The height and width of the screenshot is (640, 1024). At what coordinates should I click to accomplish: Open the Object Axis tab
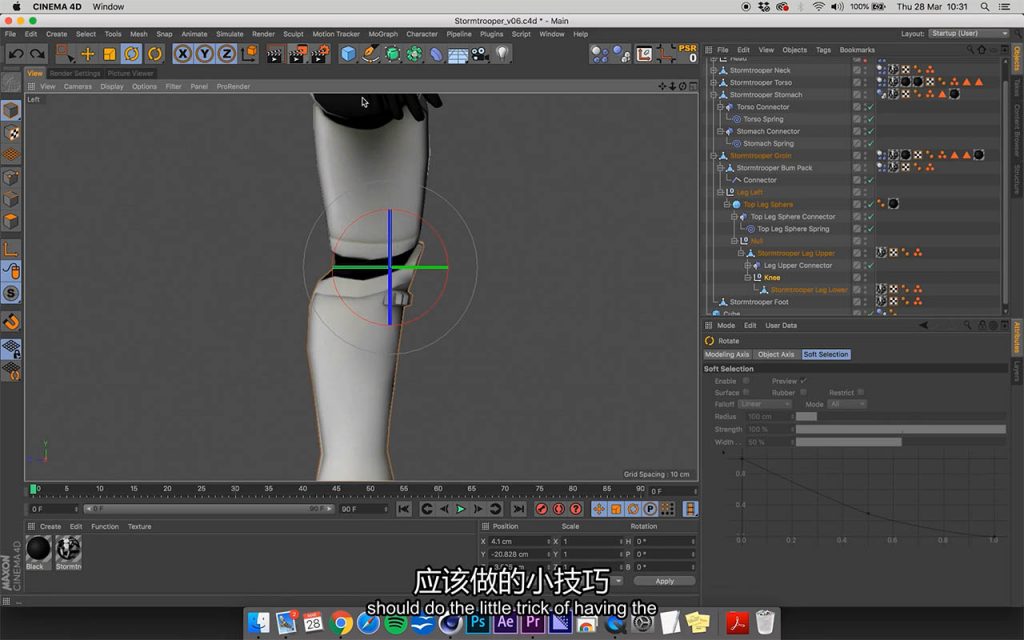(x=776, y=355)
